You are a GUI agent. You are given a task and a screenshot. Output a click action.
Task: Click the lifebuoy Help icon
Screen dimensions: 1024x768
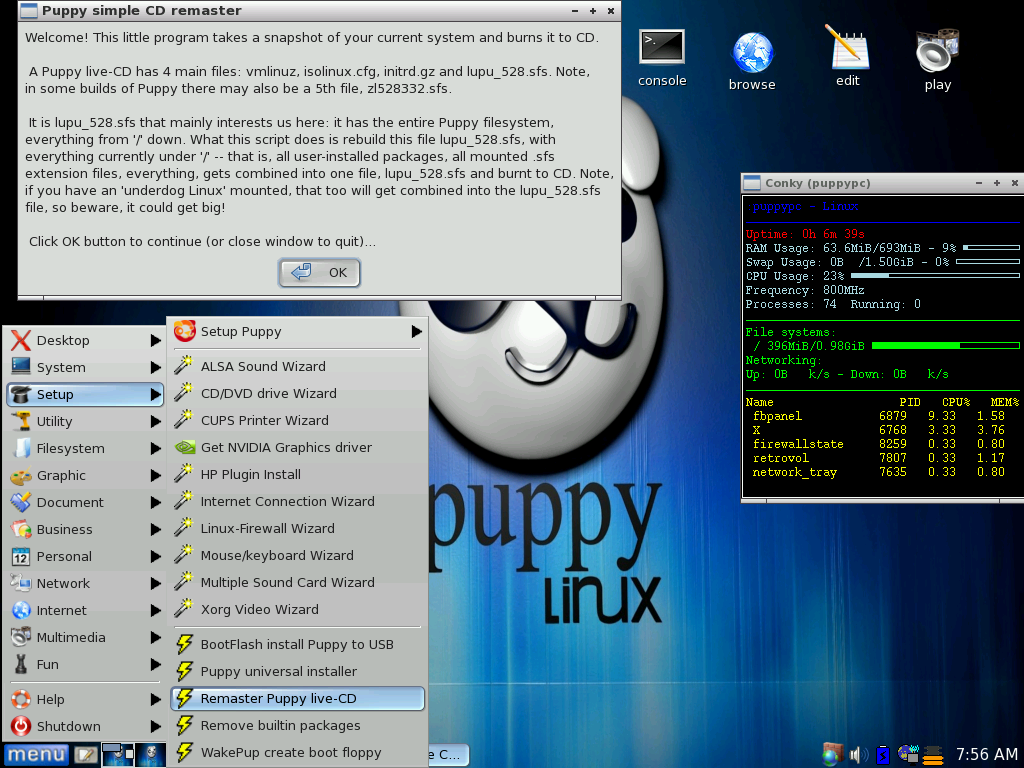click(21, 699)
